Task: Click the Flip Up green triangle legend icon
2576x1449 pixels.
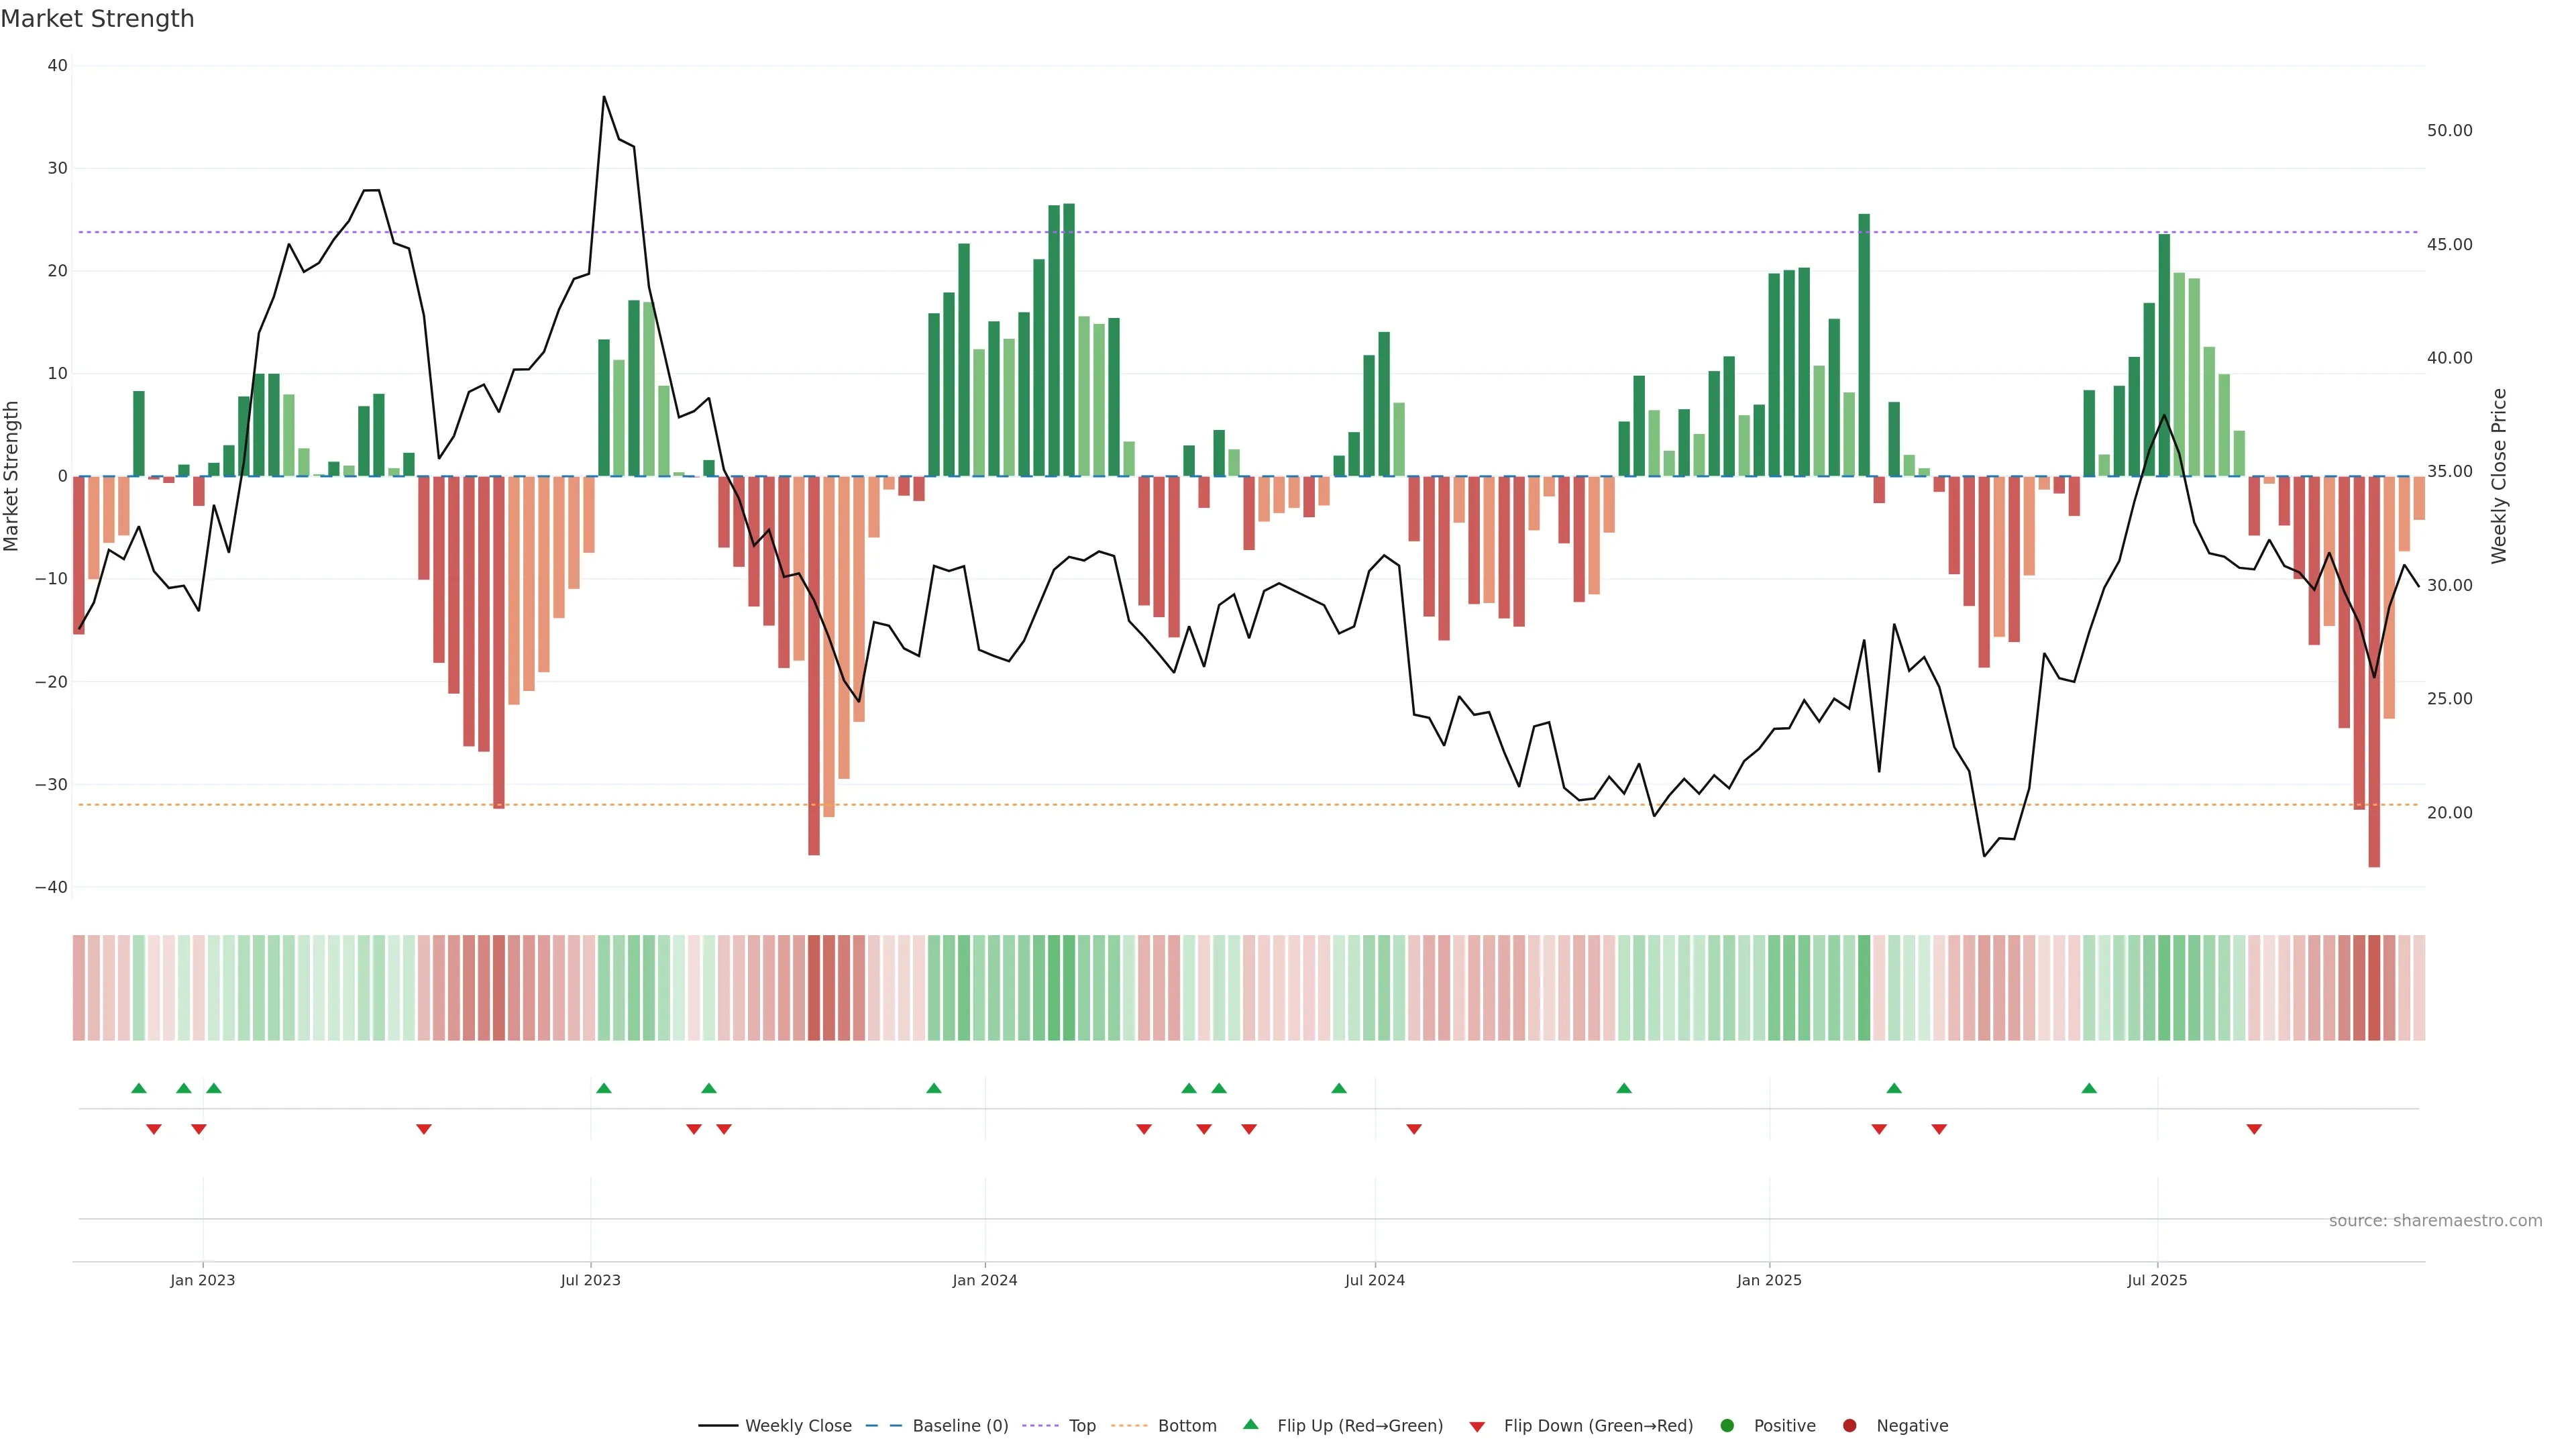Action: point(1250,1425)
